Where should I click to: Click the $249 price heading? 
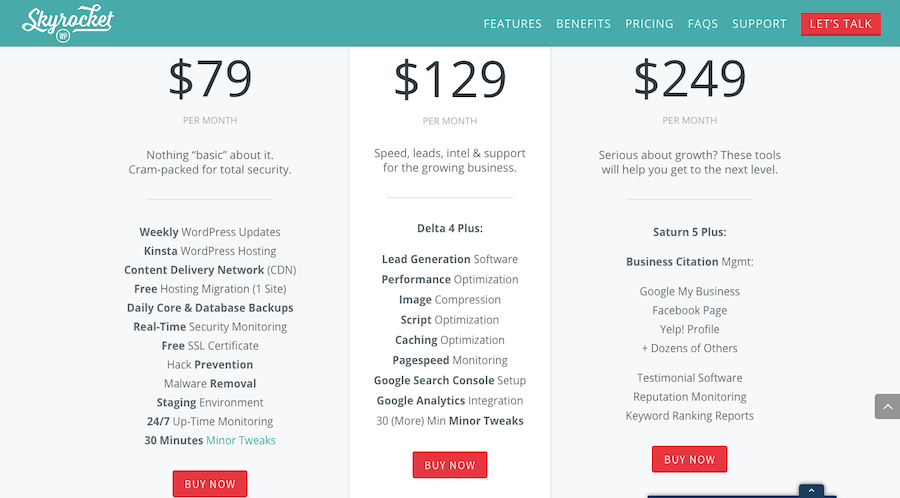(689, 79)
